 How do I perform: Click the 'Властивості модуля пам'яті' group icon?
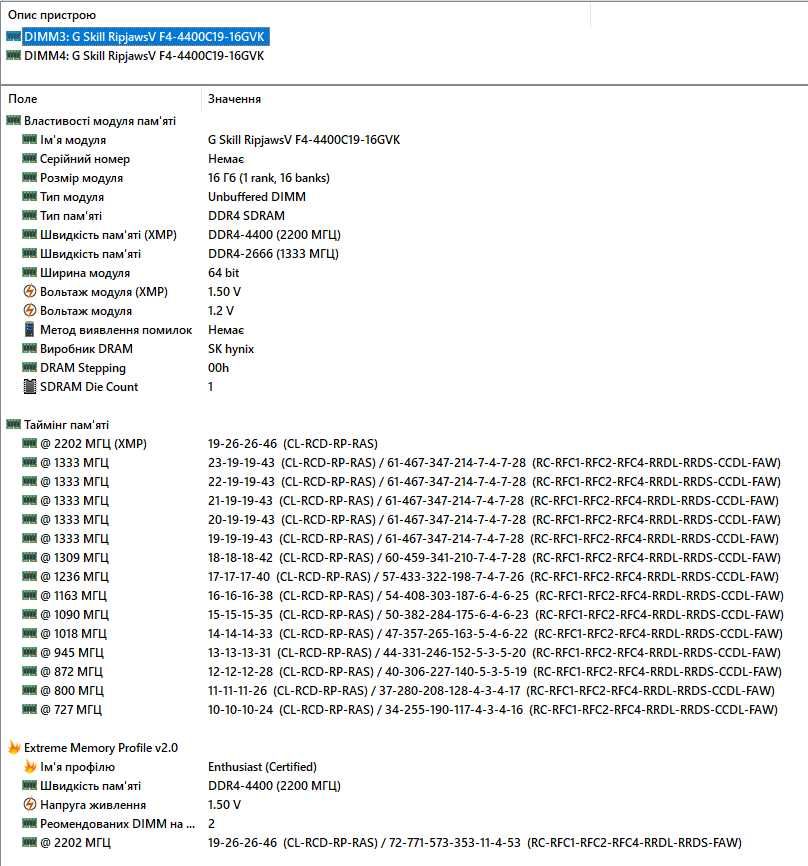pos(13,120)
